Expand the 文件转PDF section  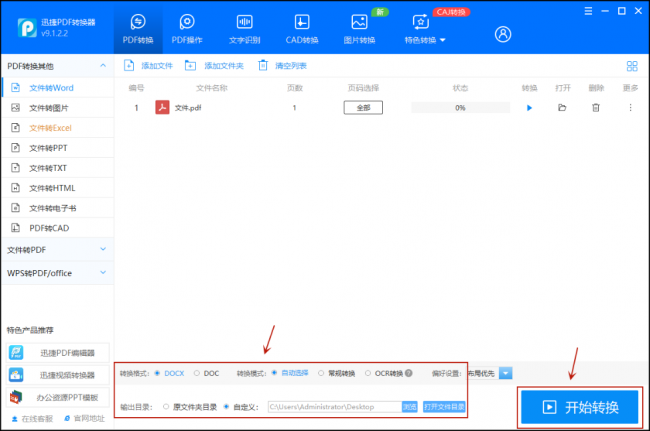tap(57, 250)
